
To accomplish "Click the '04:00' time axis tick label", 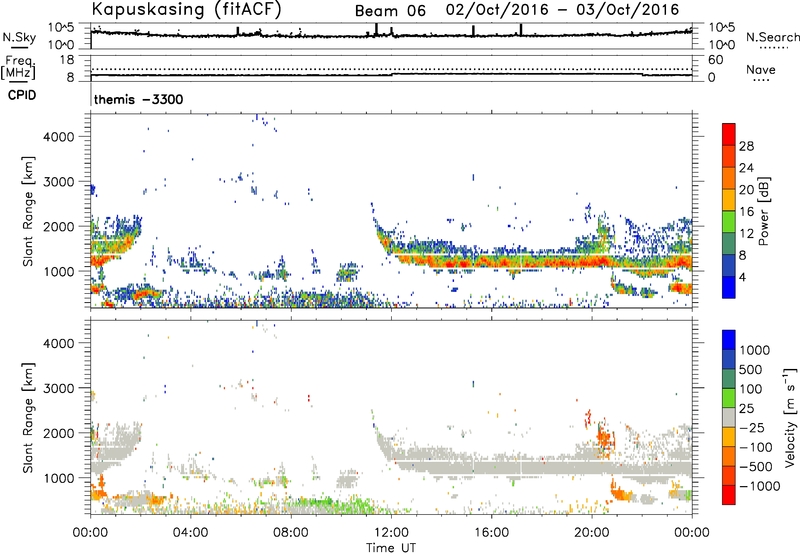I will click(191, 533).
